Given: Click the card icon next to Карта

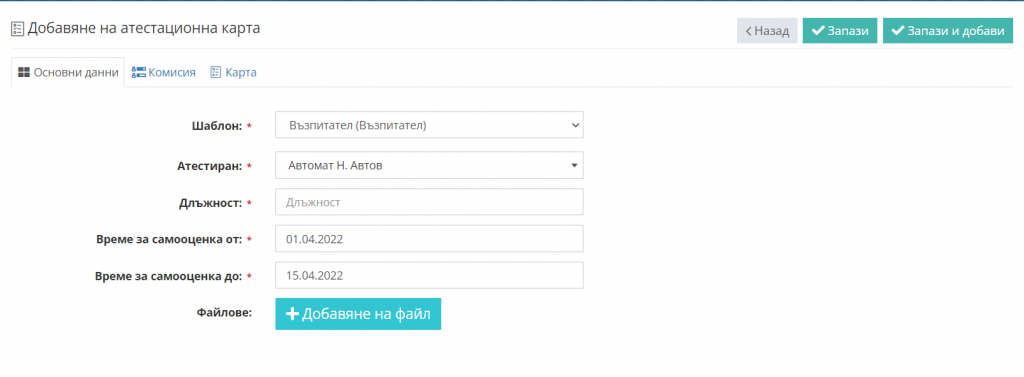Looking at the screenshot, I should point(216,73).
